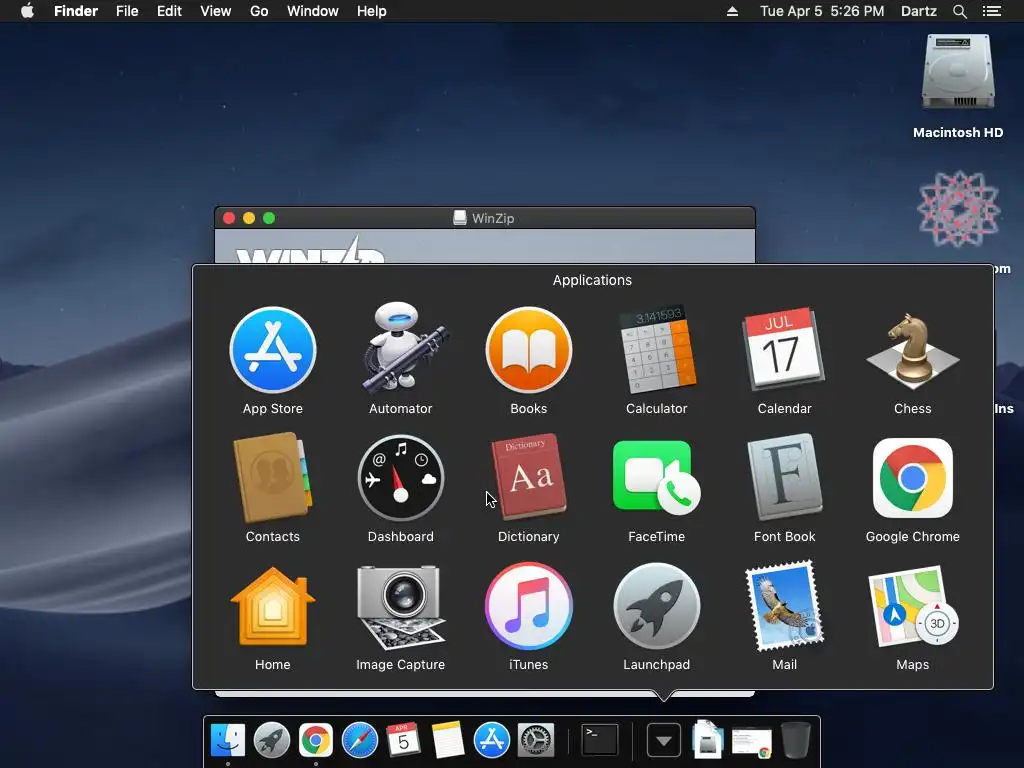Launch Google Chrome from the Applications grid

click(x=912, y=478)
